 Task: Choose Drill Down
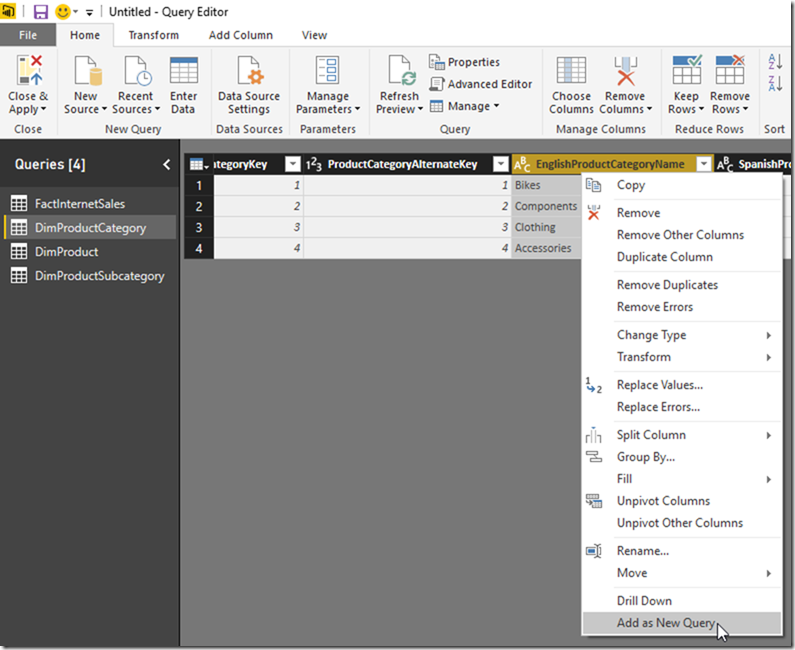pyautogui.click(x=682, y=601)
